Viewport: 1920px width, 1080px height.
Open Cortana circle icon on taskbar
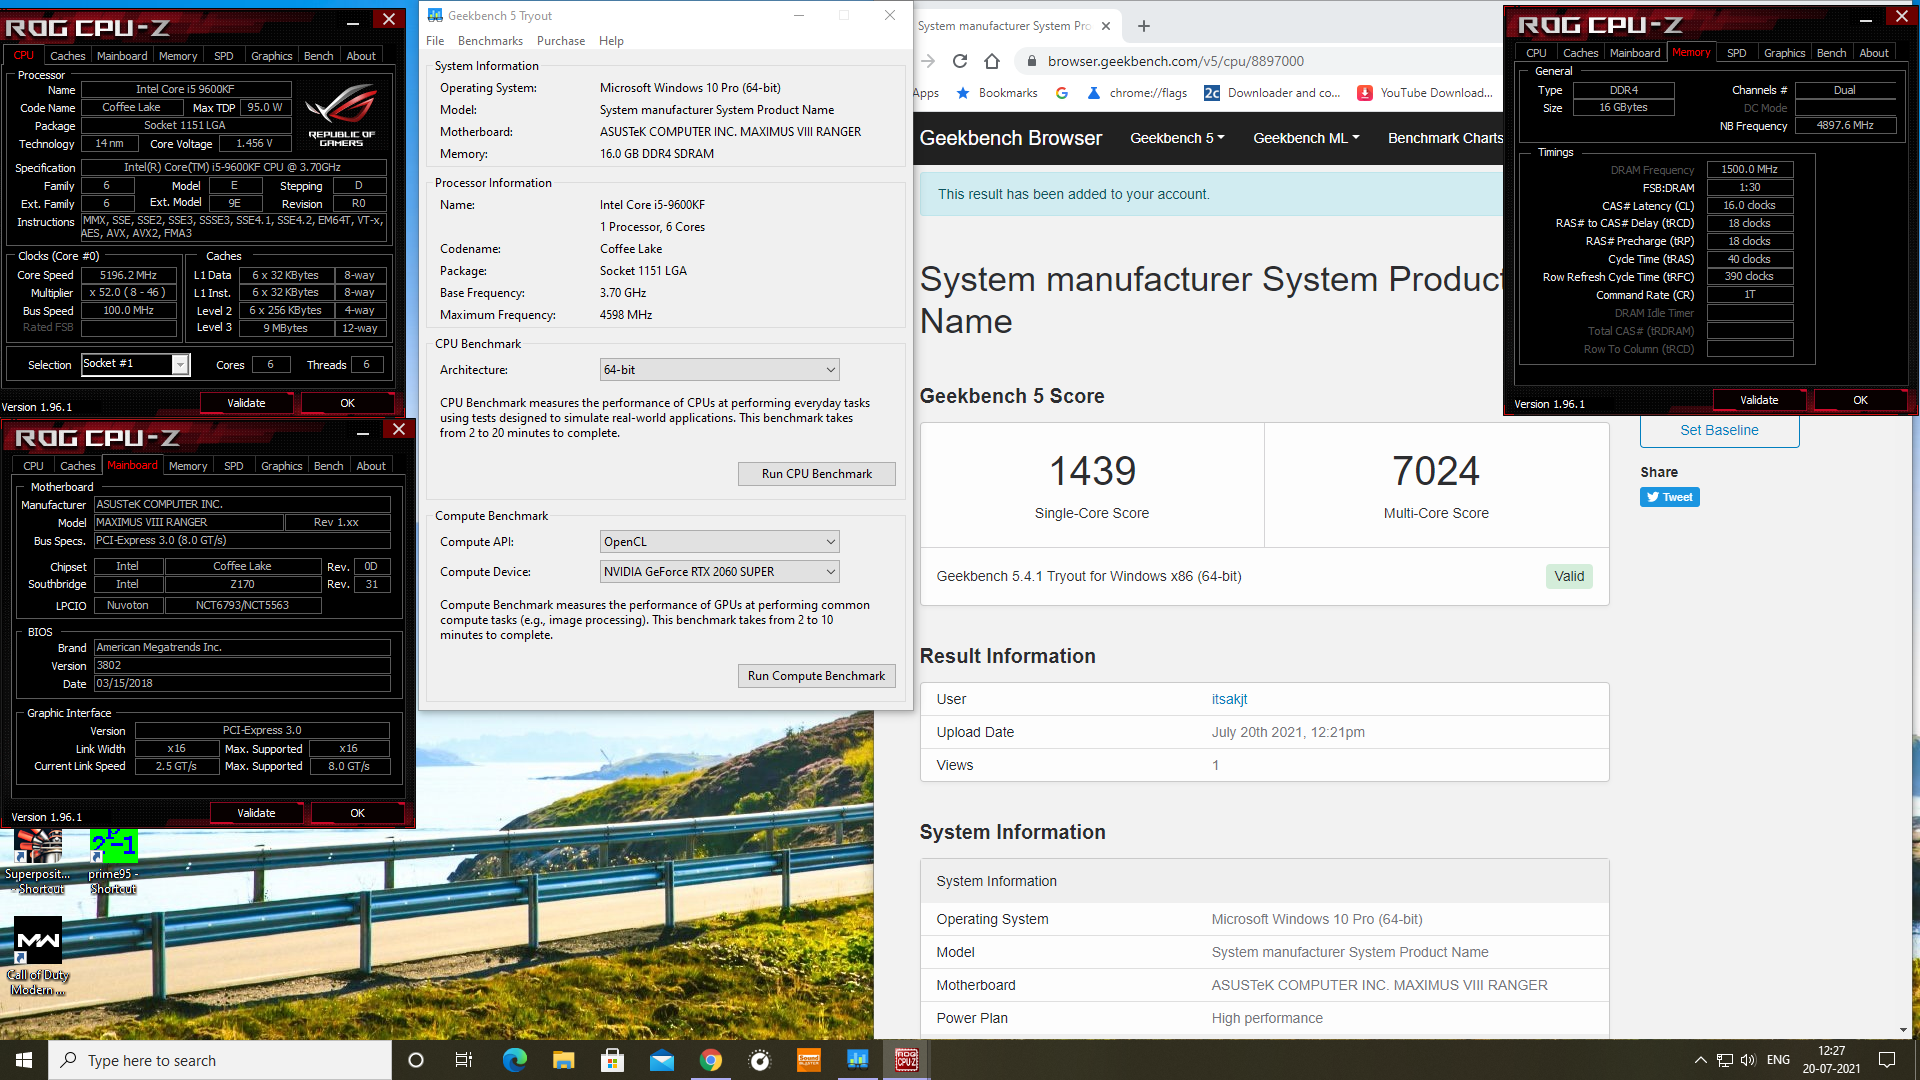[x=416, y=1060]
